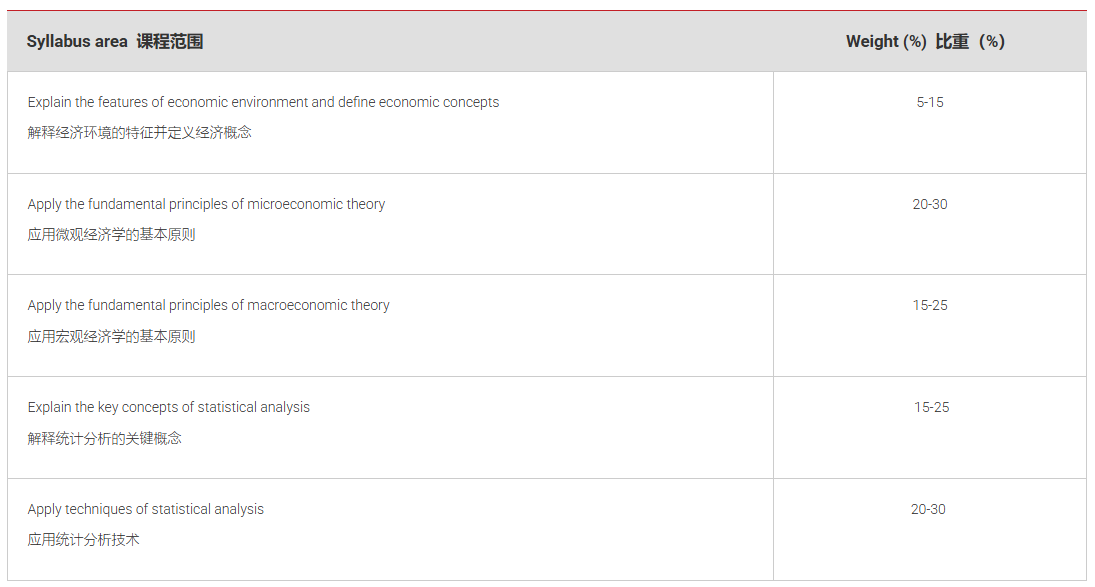Click the 比重（%）header label

pyautogui.click(x=970, y=41)
